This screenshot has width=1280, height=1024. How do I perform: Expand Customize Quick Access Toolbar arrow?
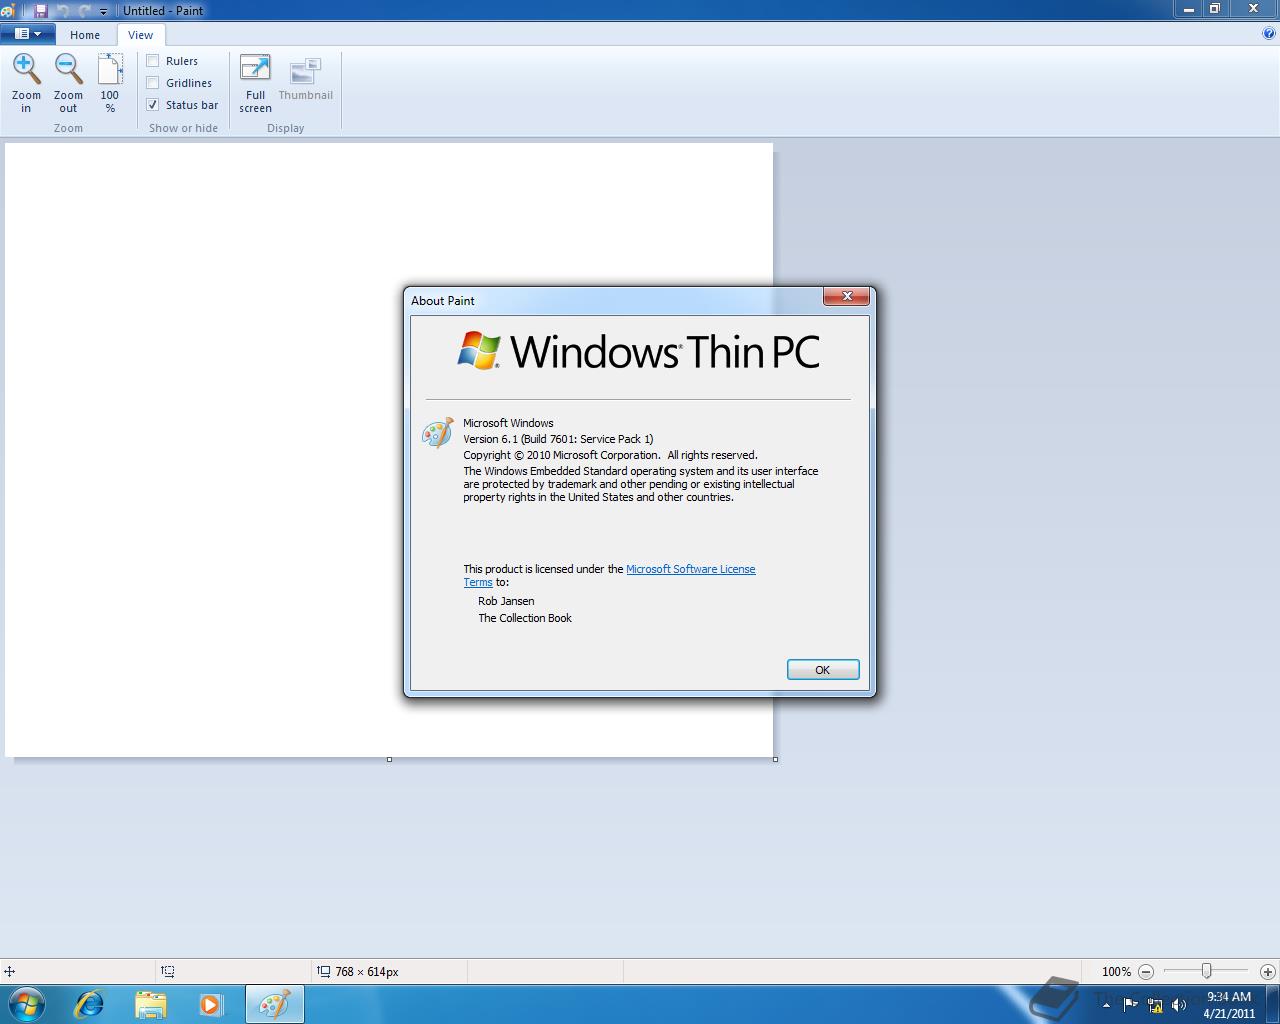click(x=103, y=11)
